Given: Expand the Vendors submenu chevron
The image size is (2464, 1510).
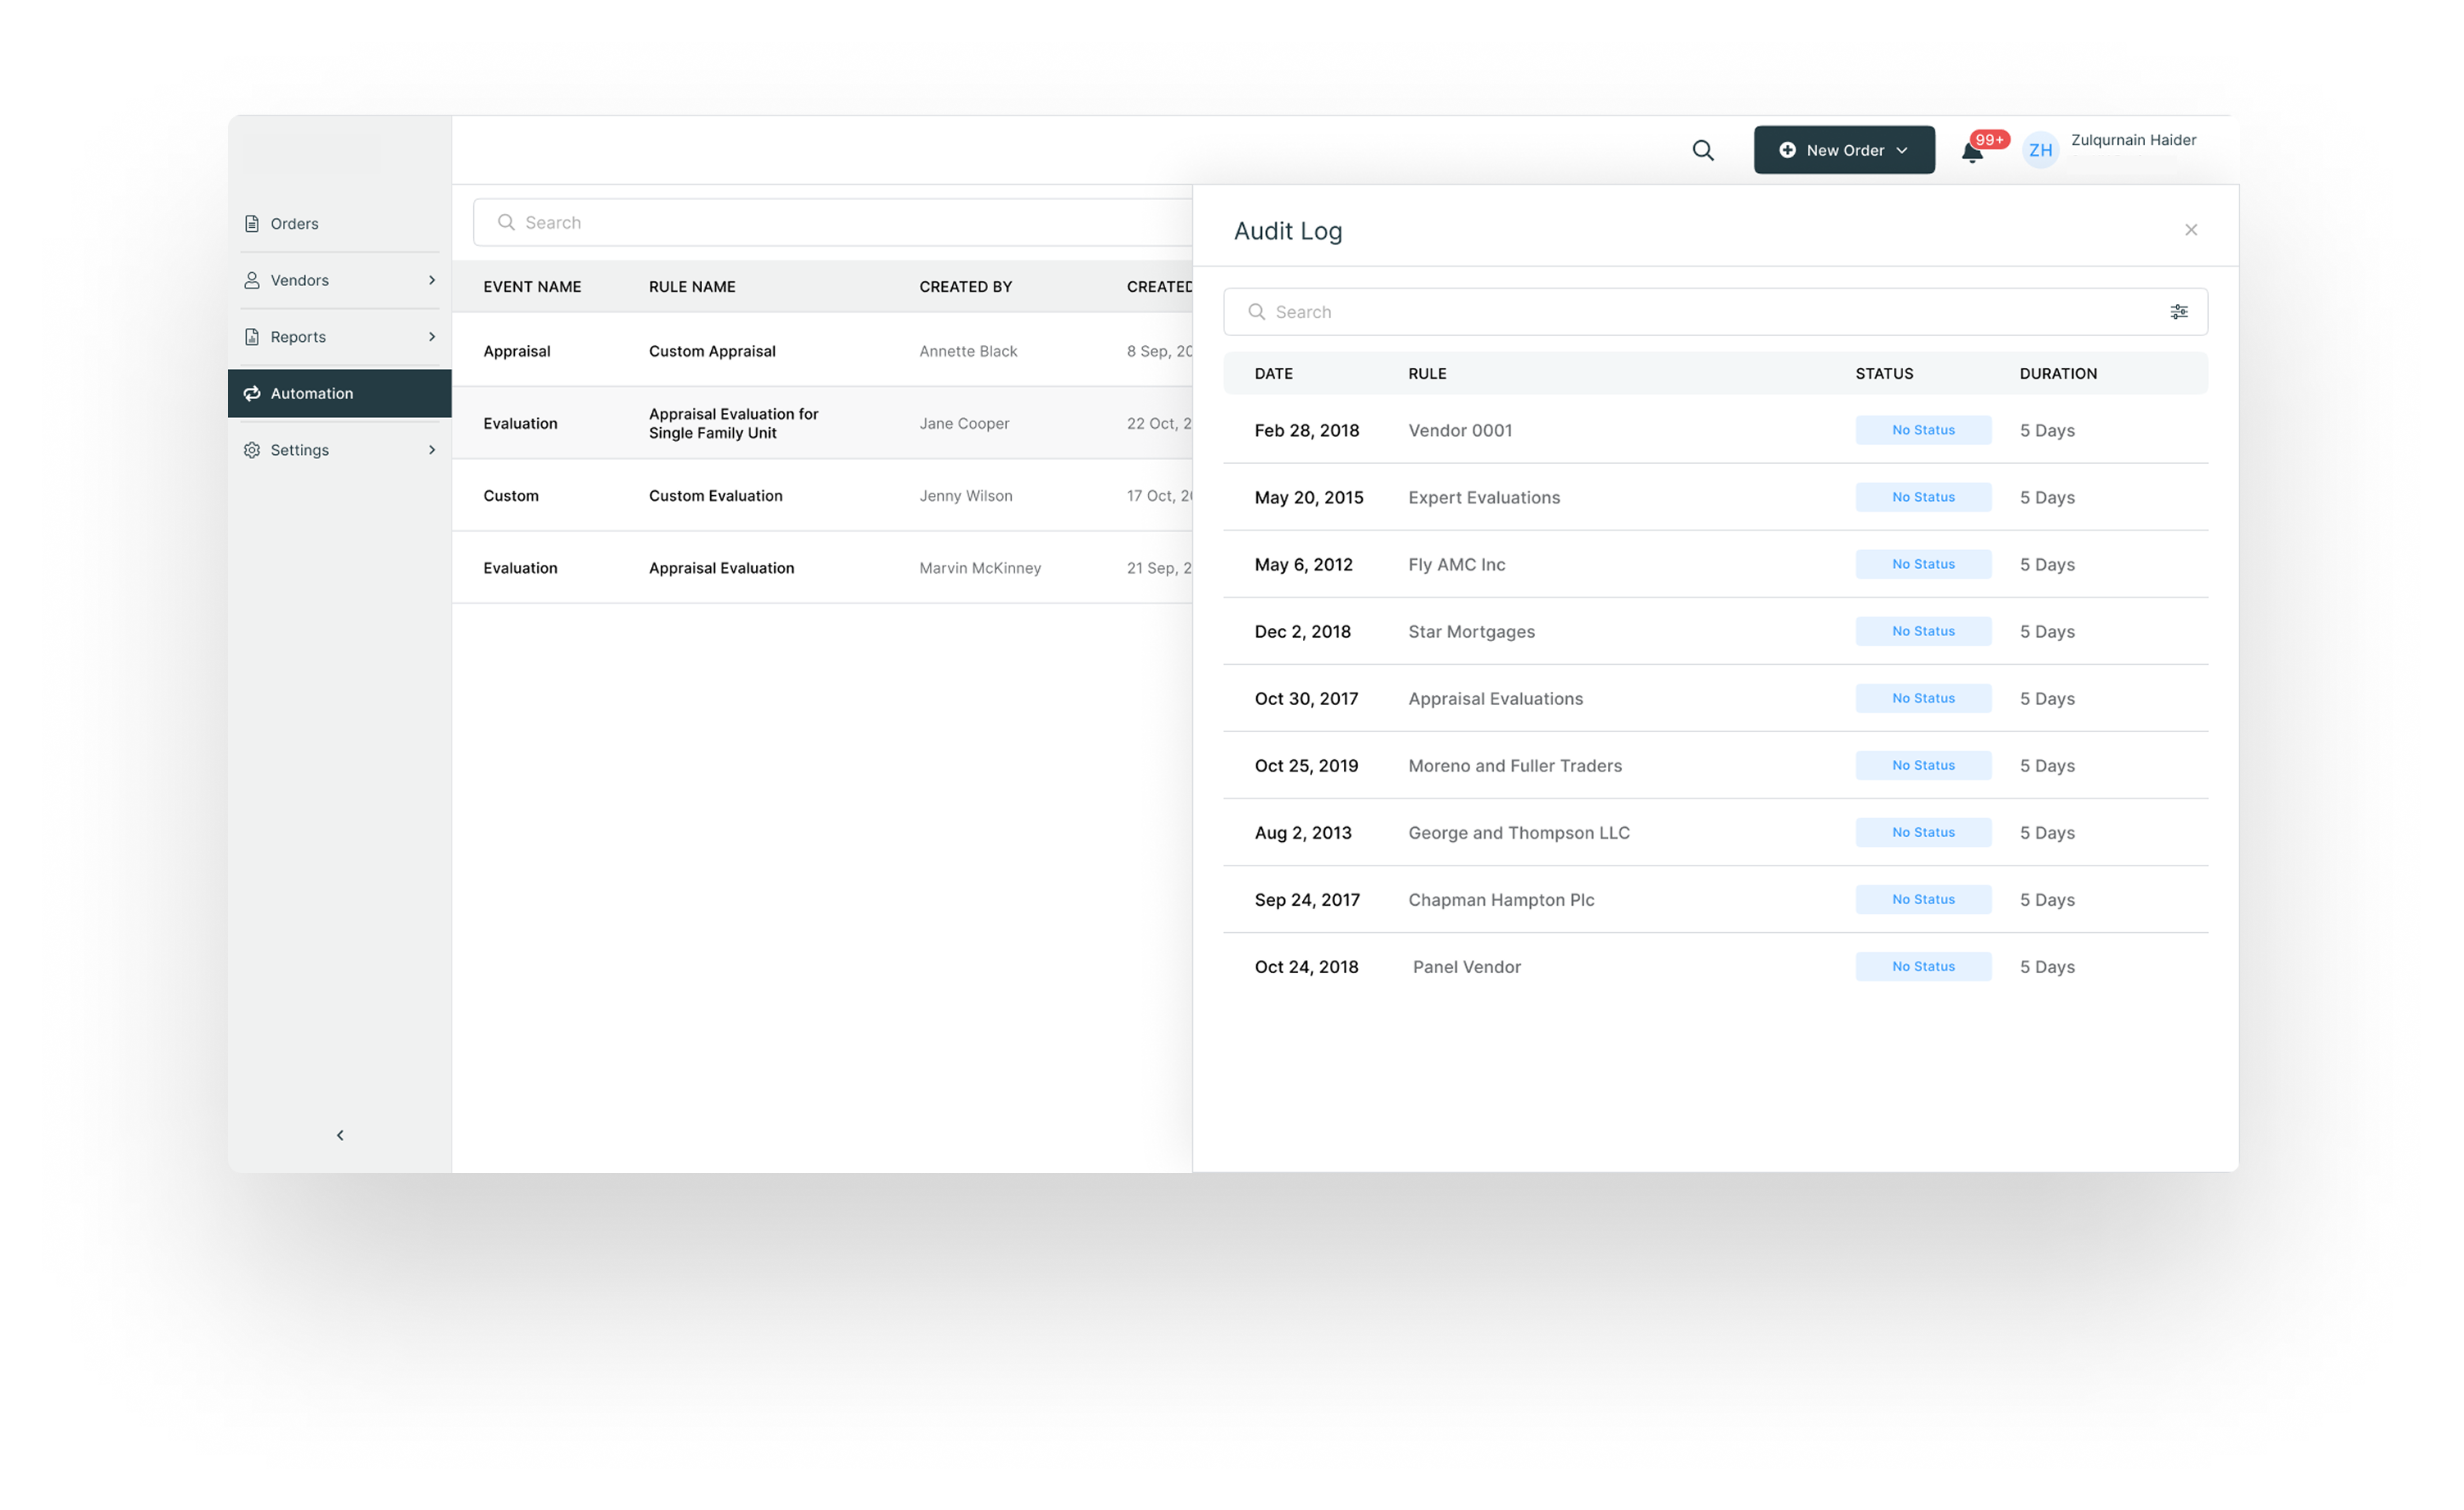Looking at the screenshot, I should coord(432,280).
